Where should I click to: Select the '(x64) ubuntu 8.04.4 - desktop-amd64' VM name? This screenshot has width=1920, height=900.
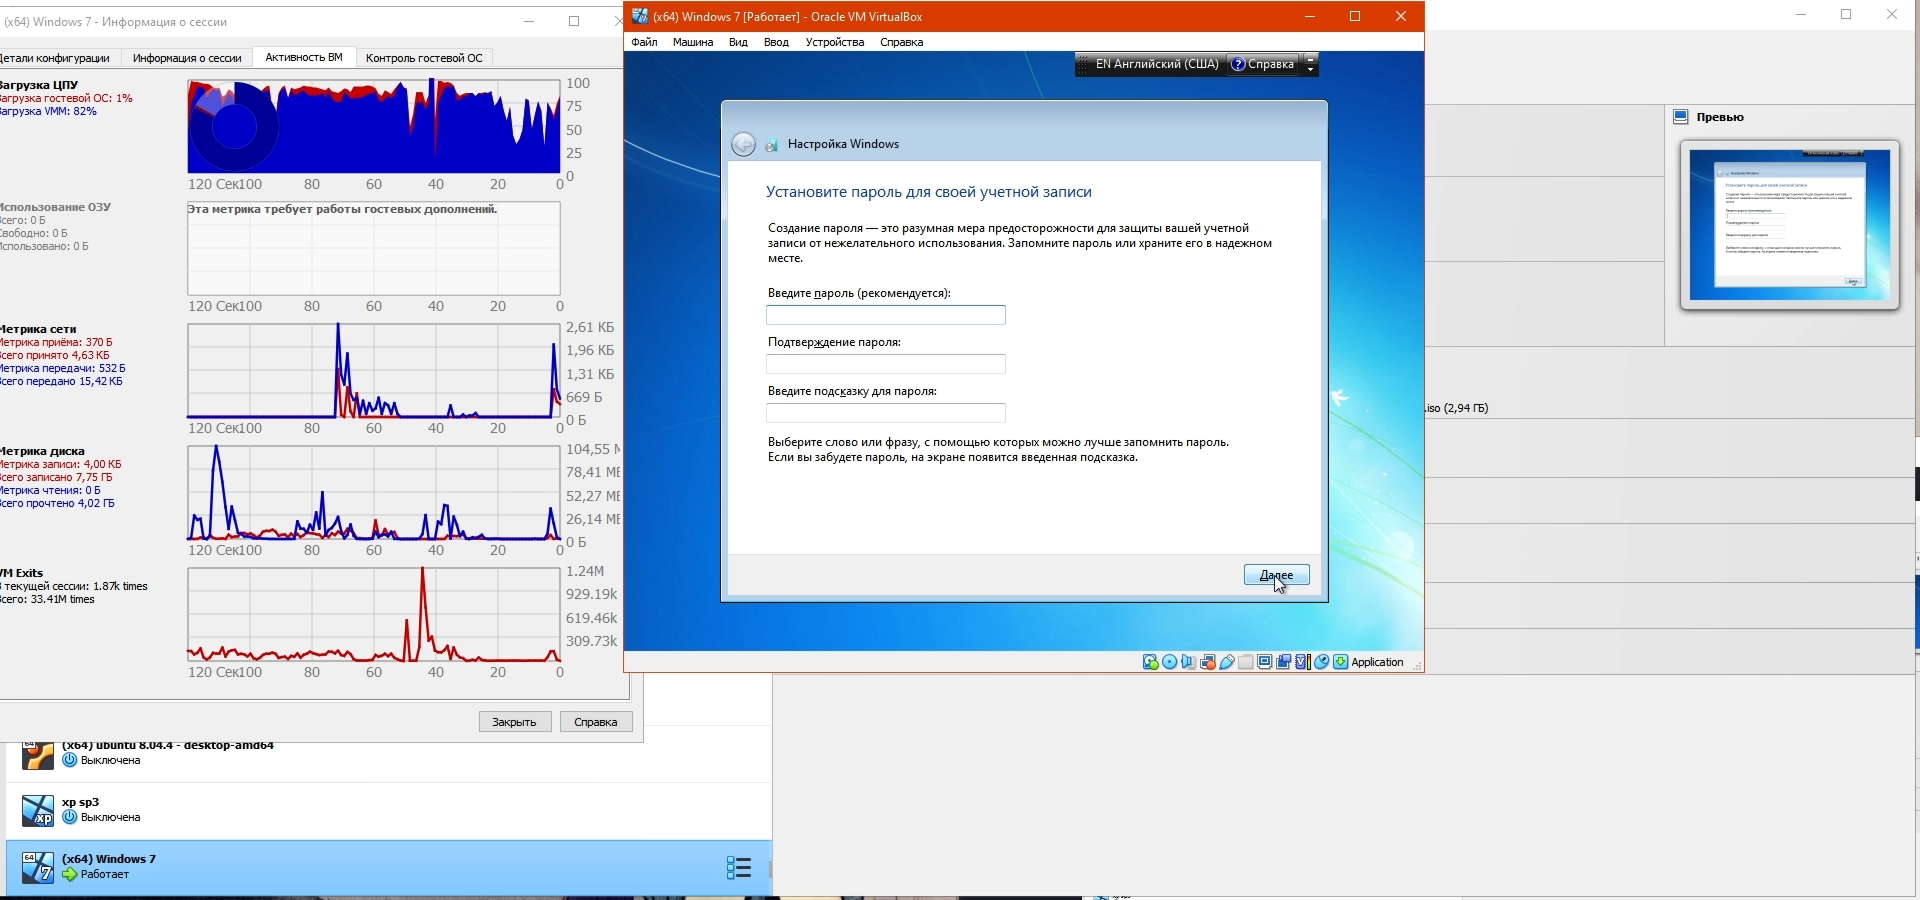pyautogui.click(x=168, y=746)
